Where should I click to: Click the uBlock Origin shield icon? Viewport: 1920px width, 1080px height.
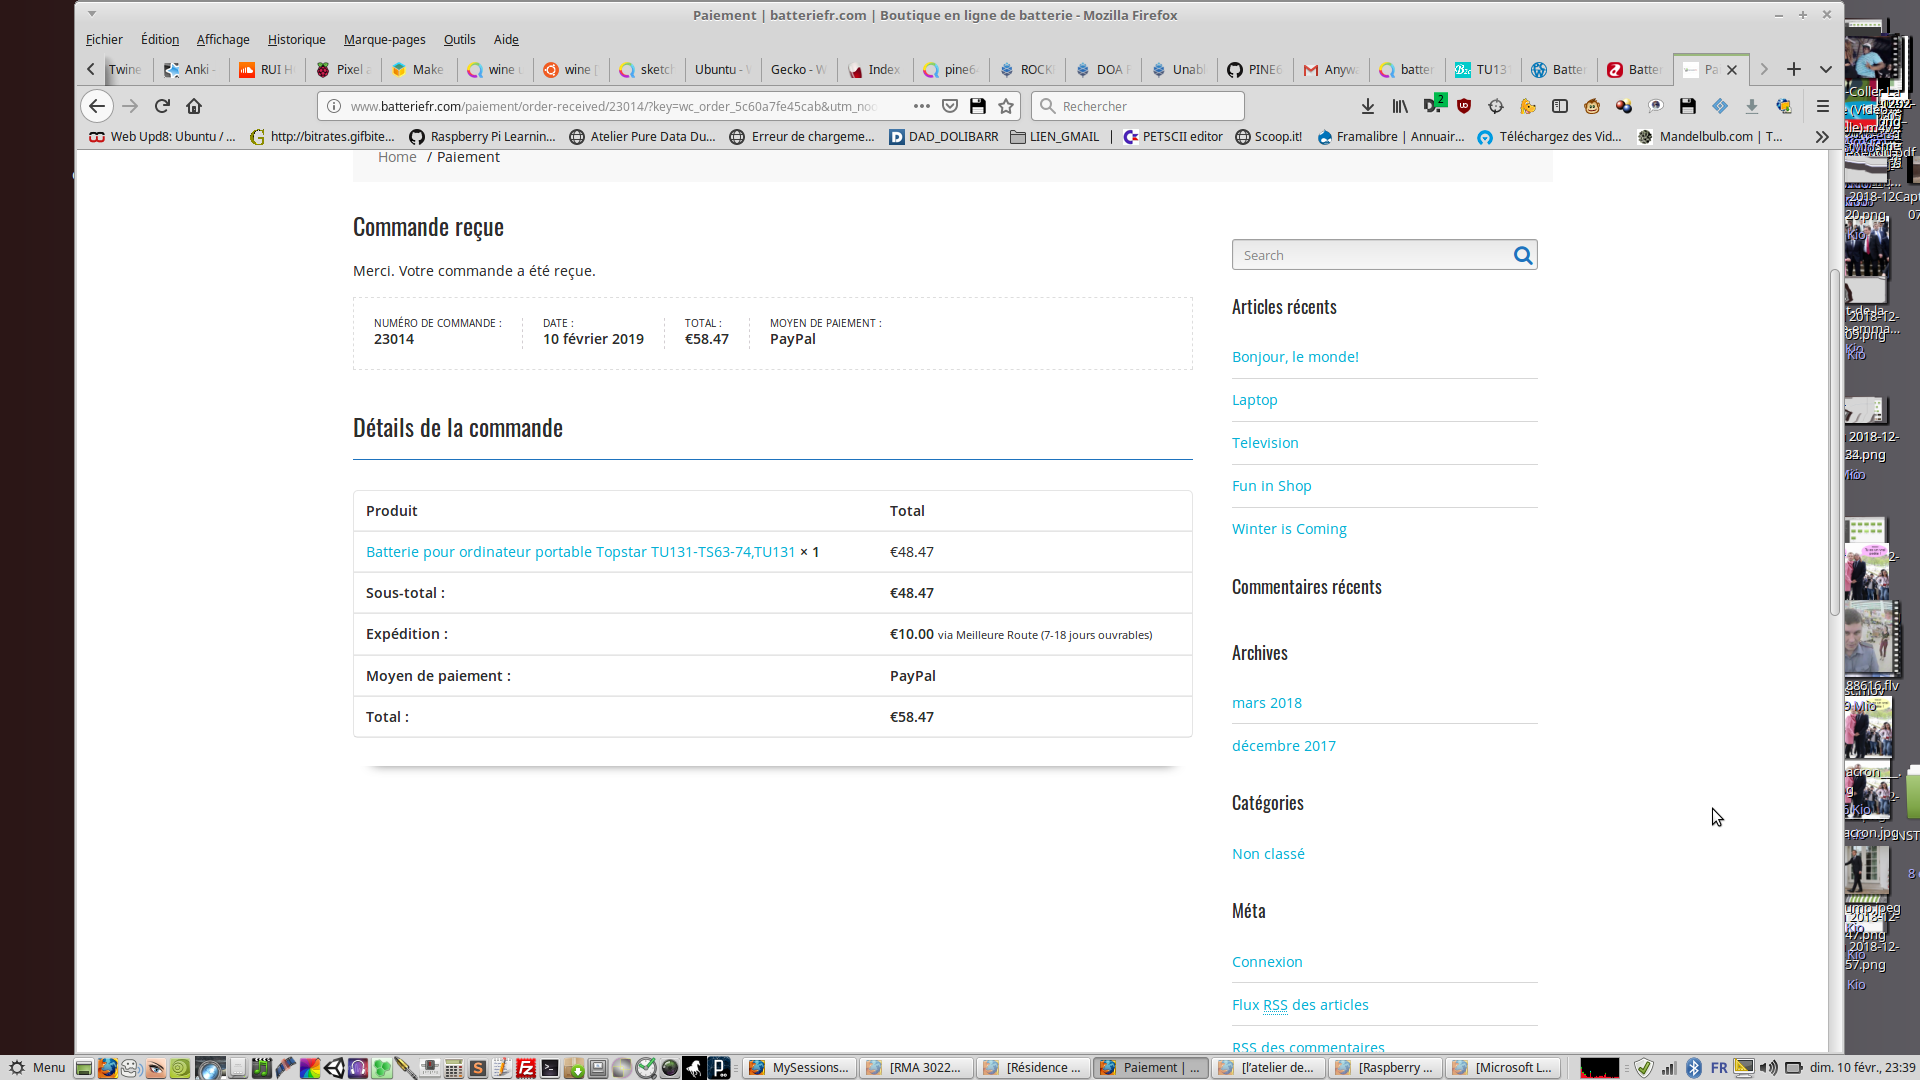[x=1464, y=106]
